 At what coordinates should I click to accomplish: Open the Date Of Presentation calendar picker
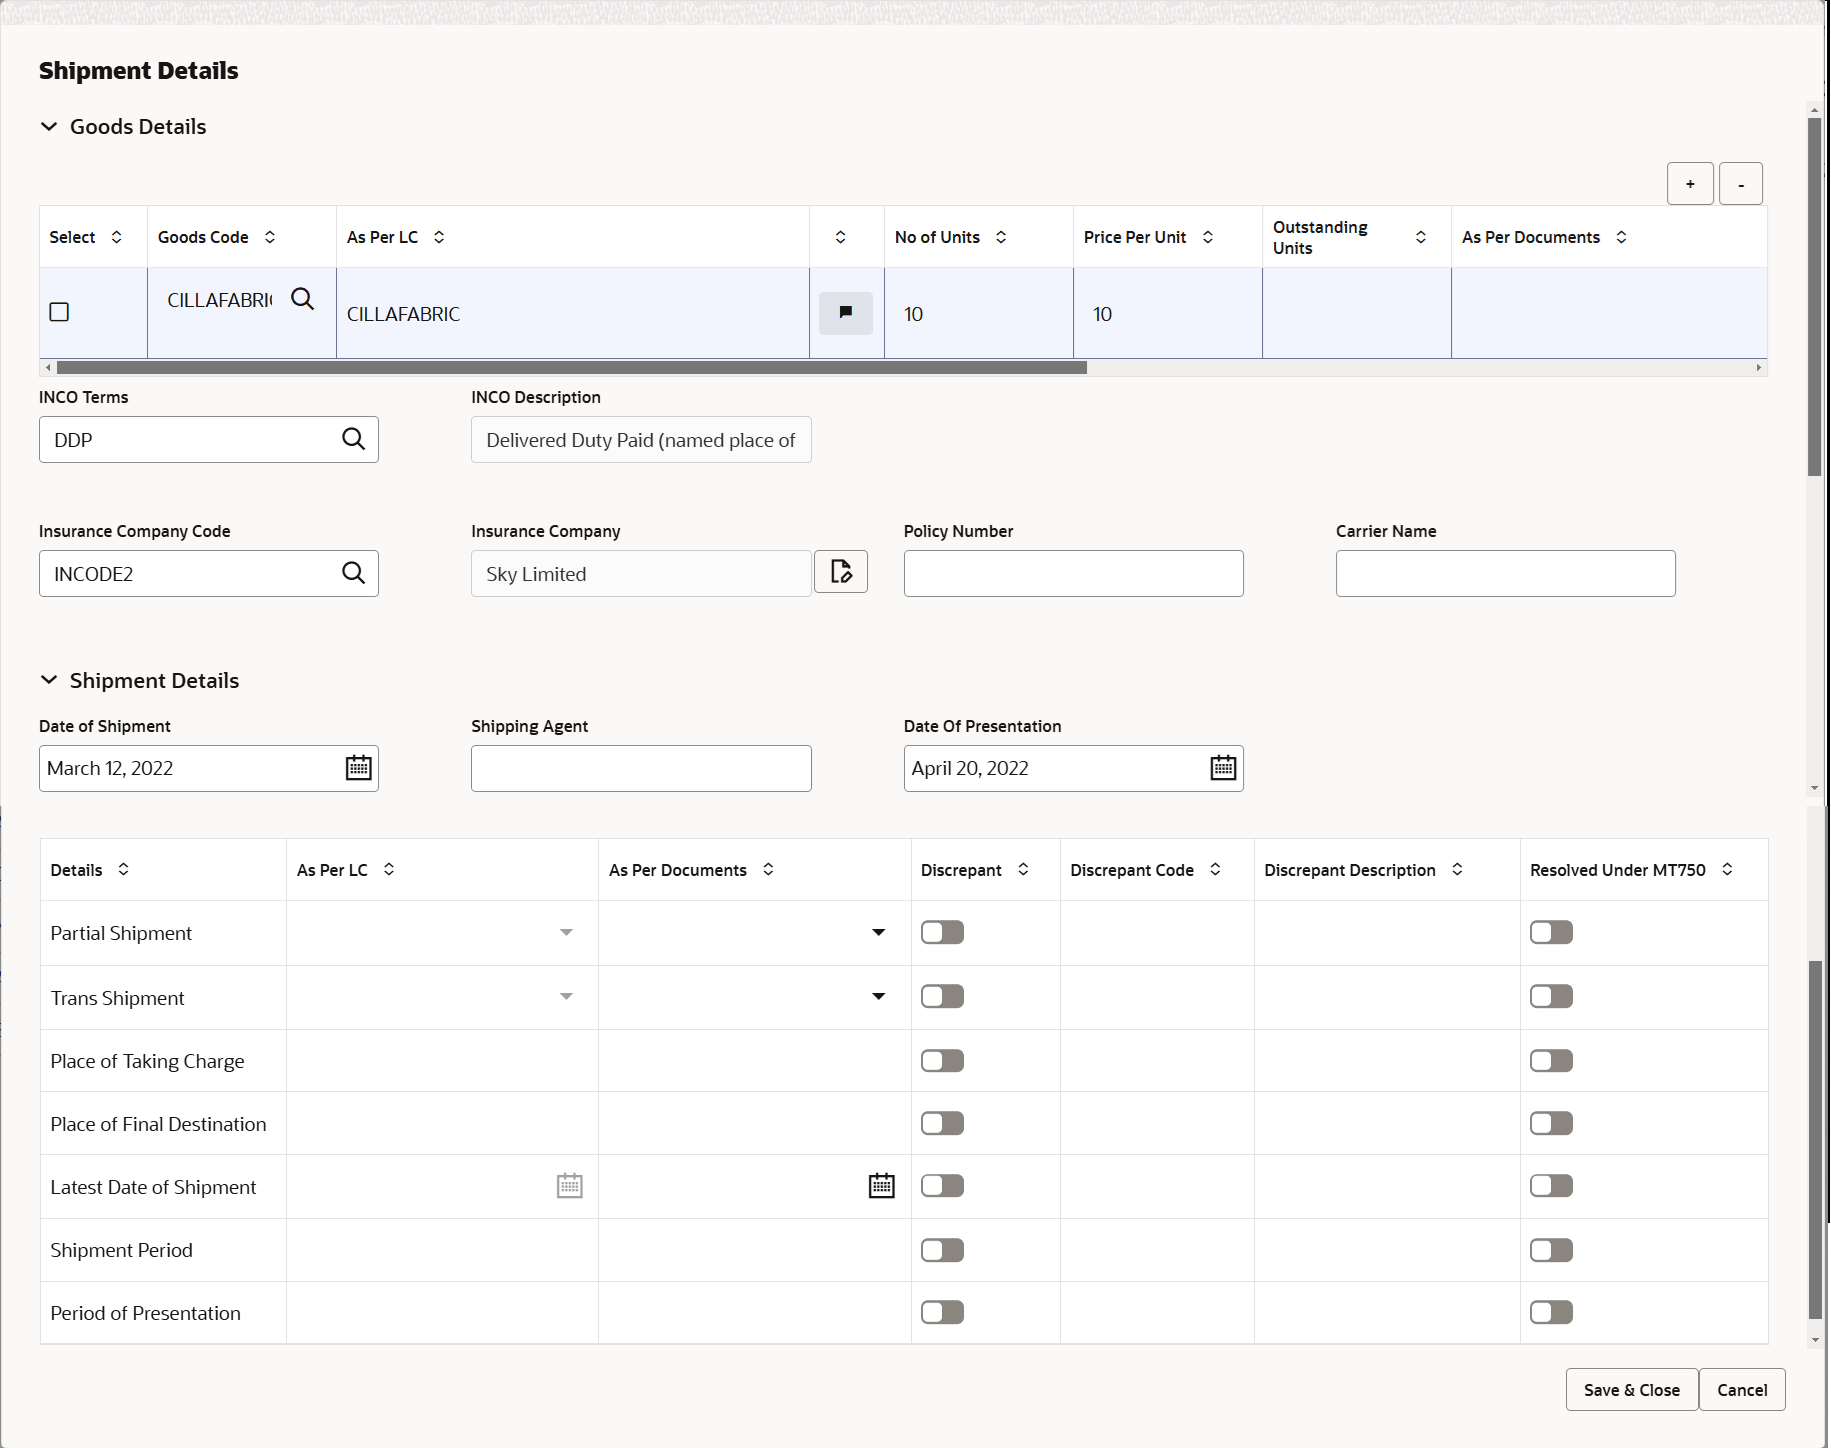(x=1222, y=768)
